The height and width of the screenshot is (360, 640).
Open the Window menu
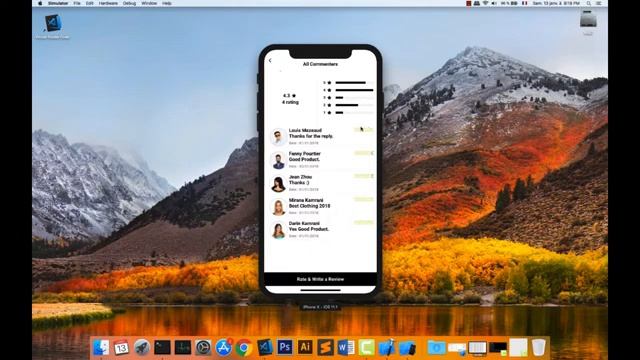coord(149,3)
